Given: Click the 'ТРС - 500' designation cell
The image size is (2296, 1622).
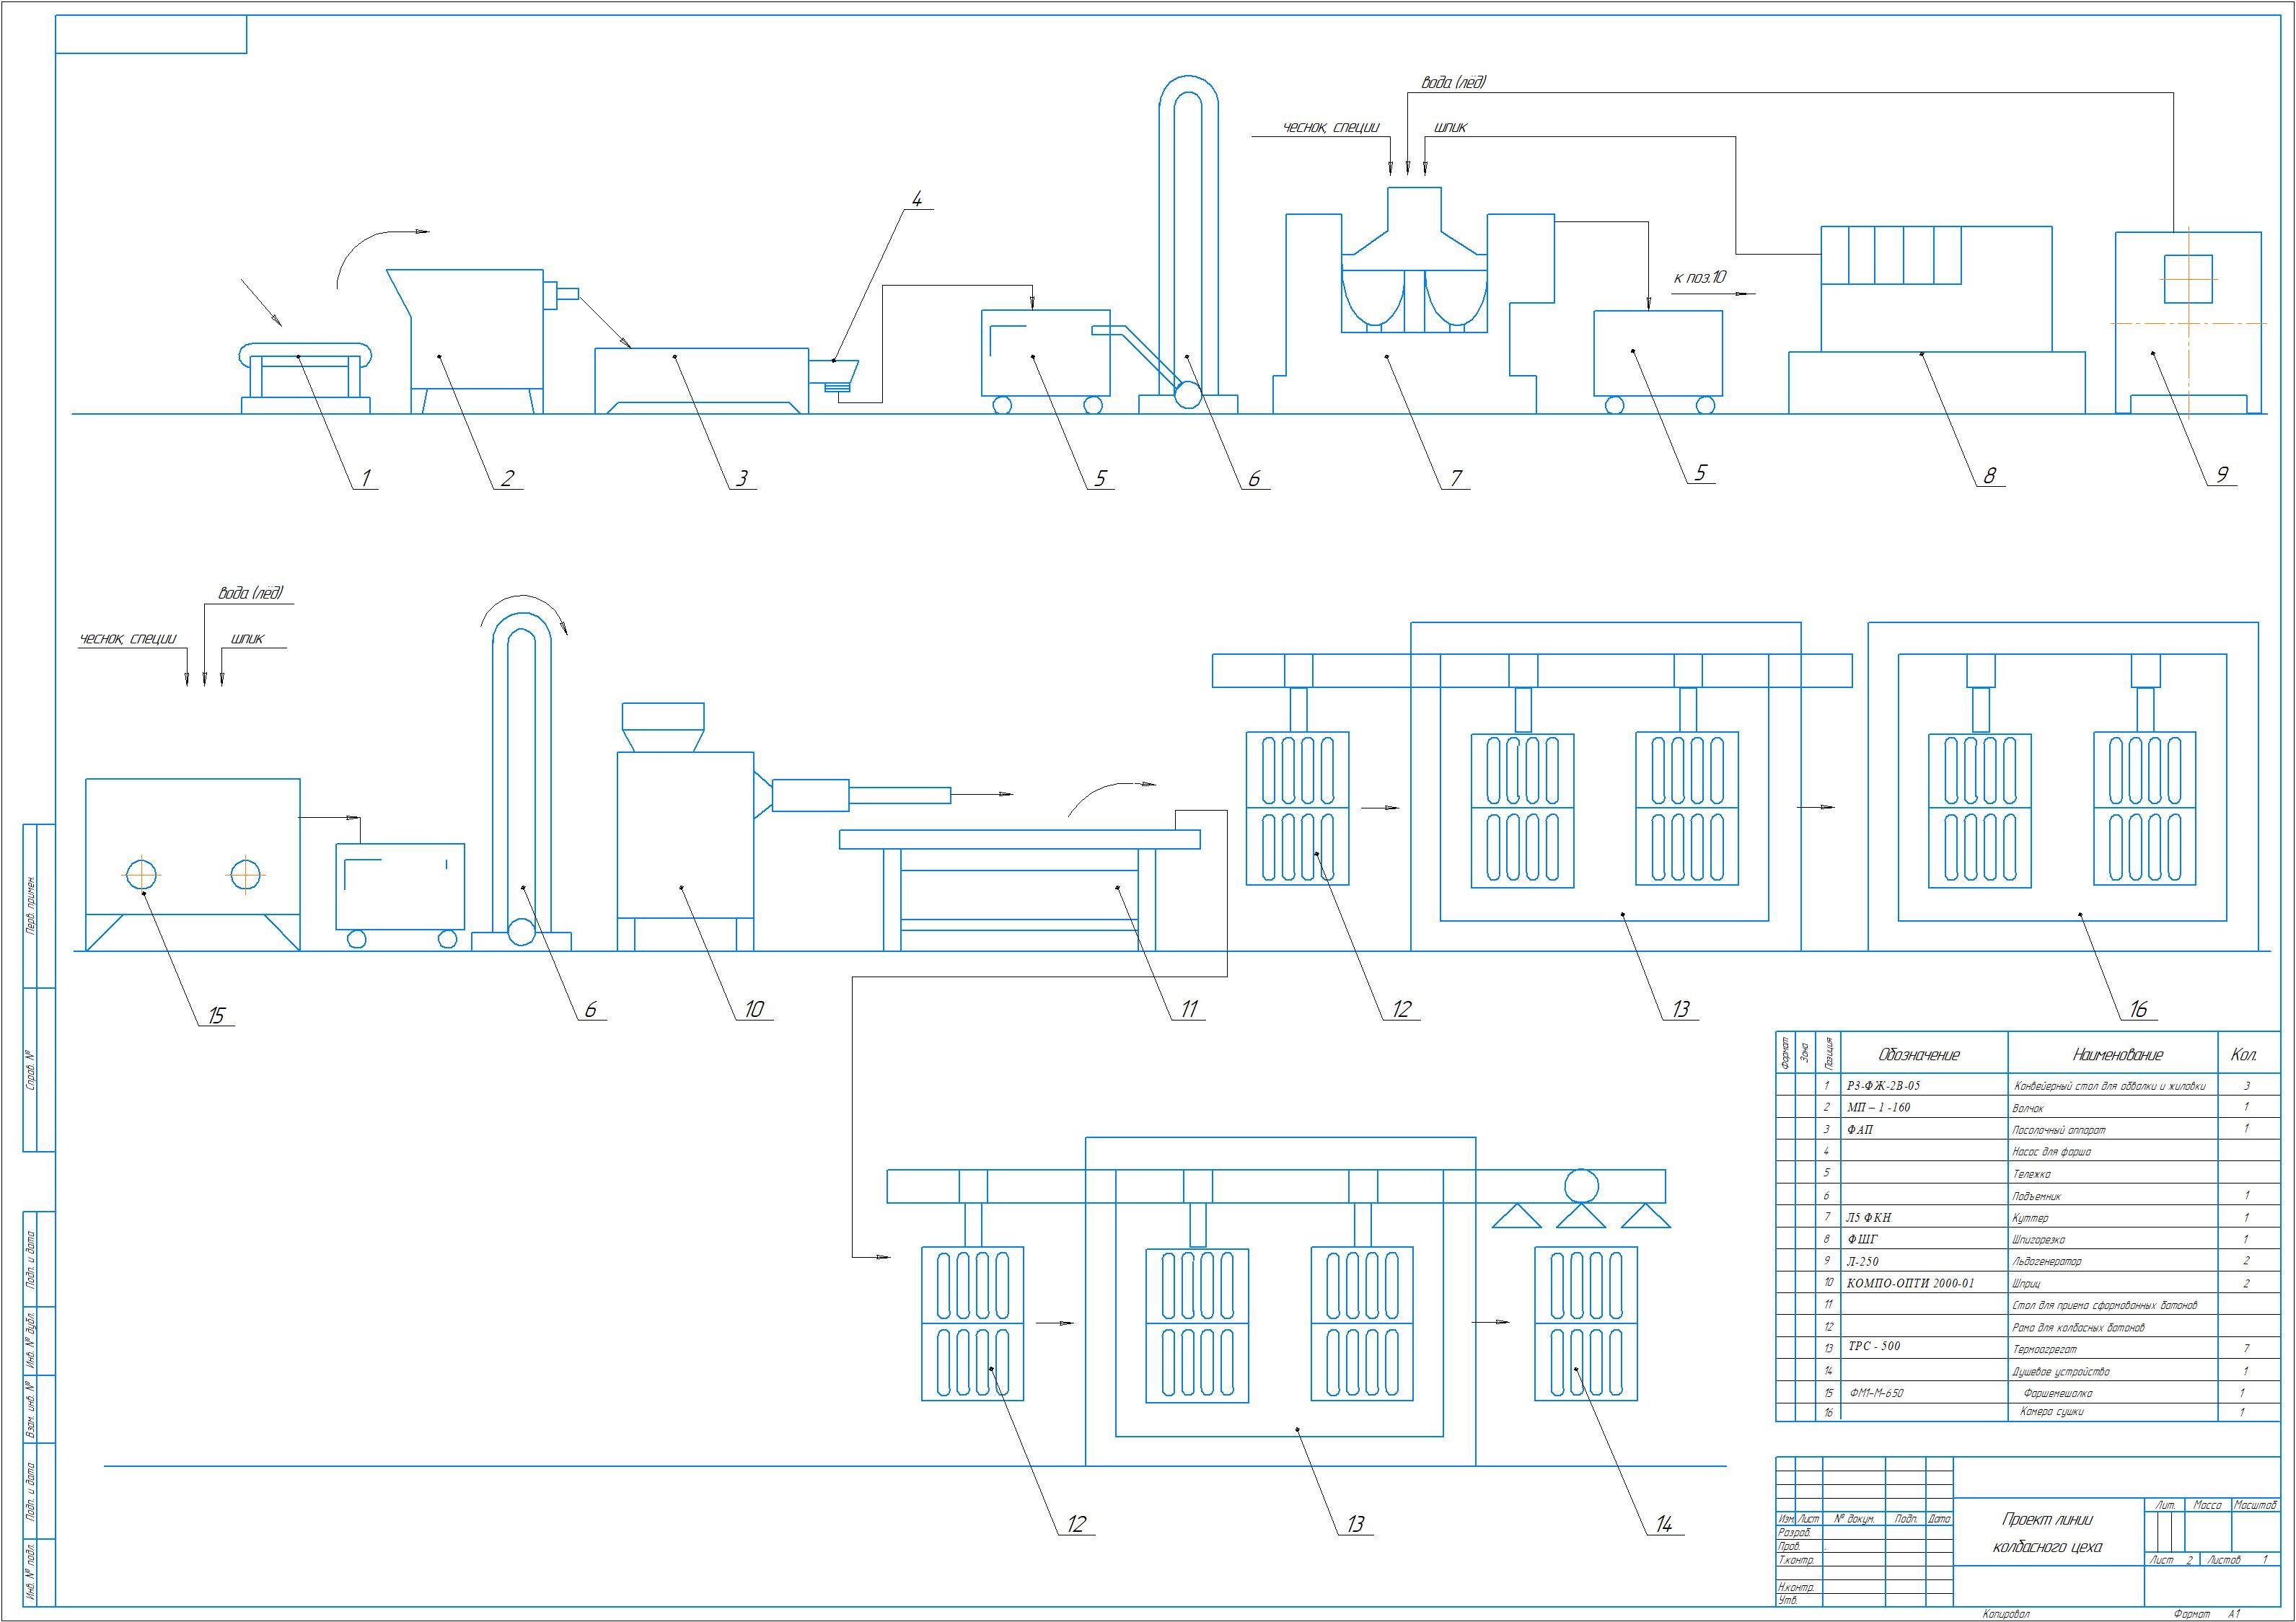Looking at the screenshot, I should (1873, 1346).
